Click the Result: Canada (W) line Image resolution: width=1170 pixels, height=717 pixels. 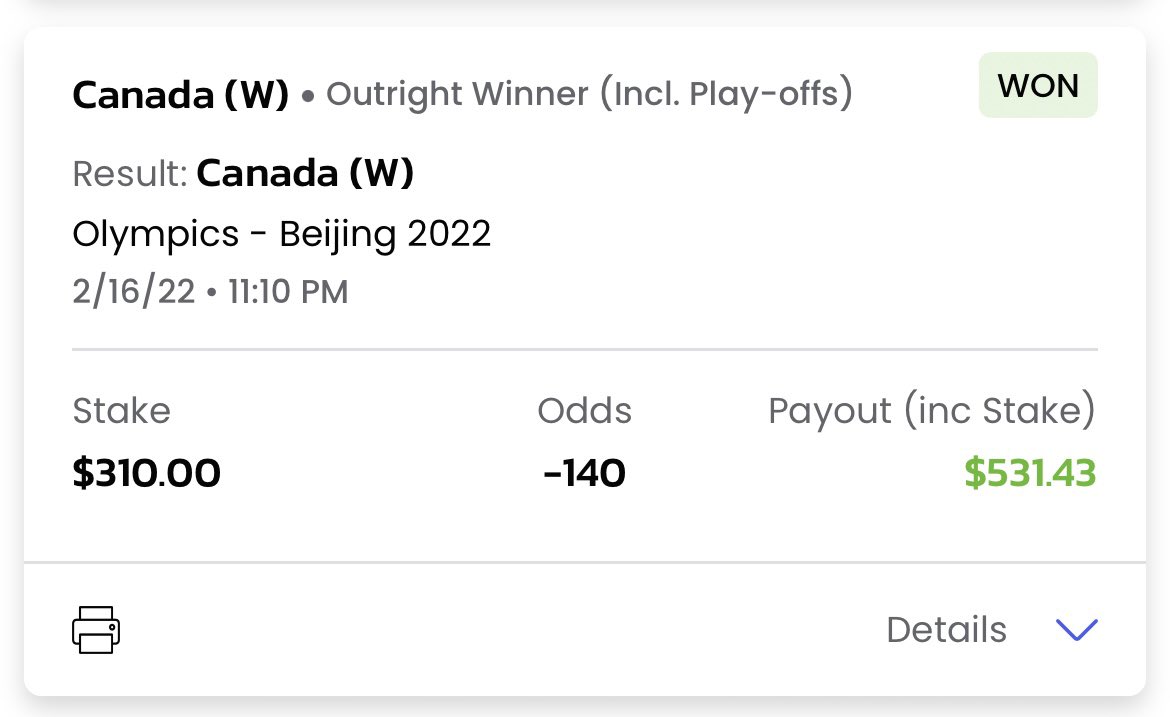(x=243, y=173)
